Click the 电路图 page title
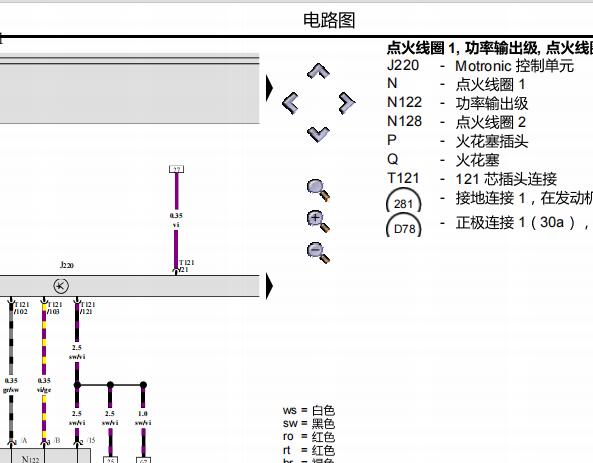 329,20
